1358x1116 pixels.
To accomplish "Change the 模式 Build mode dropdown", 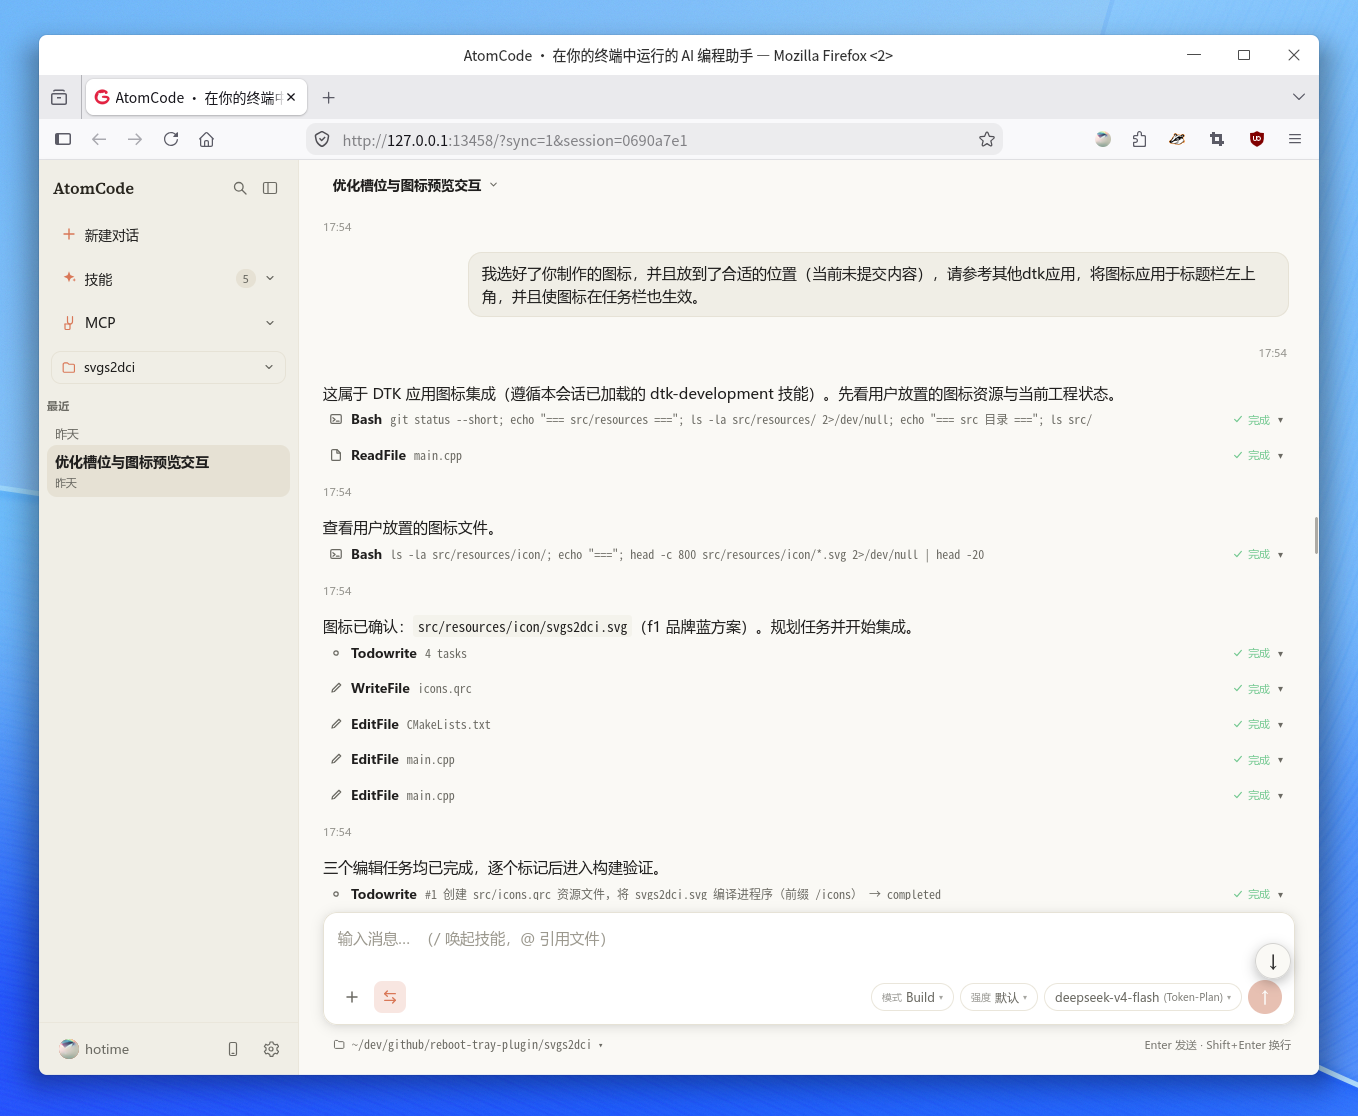I will pos(912,997).
